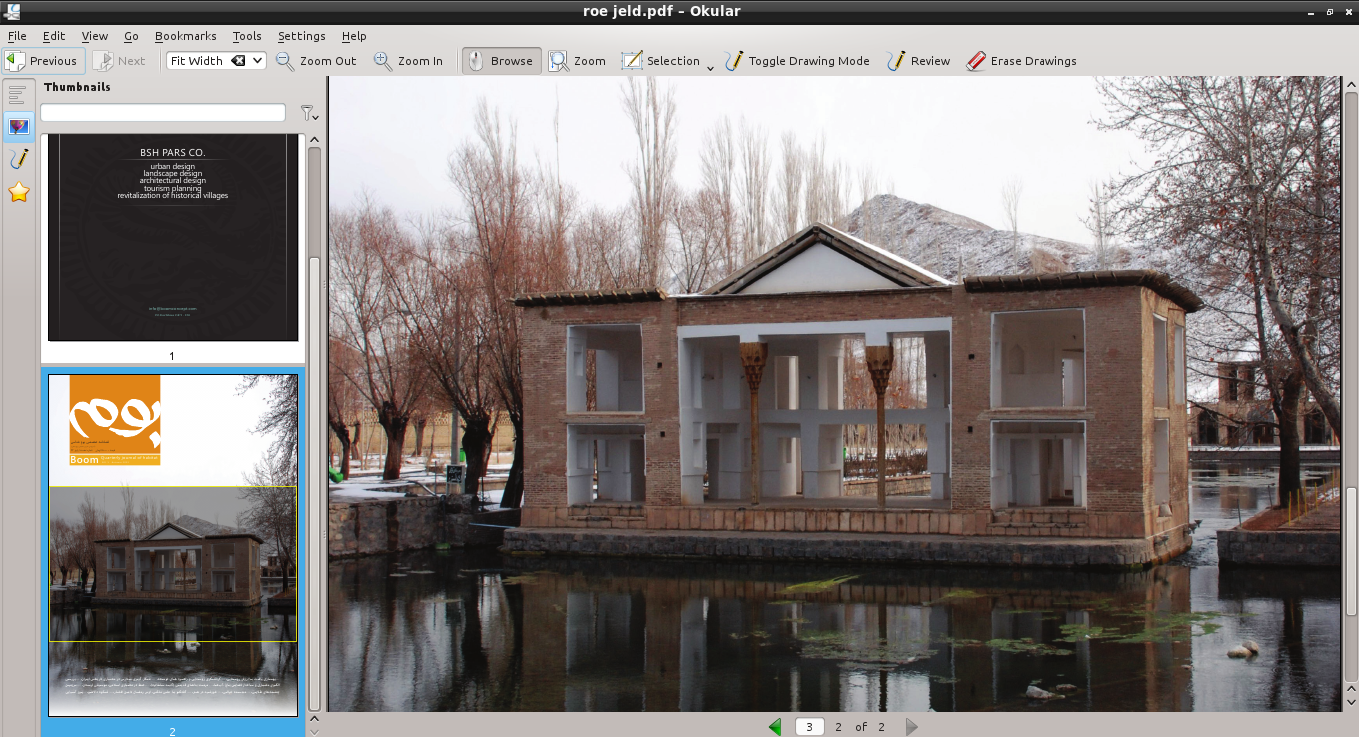Click the Zoom Out magnifier icon
The height and width of the screenshot is (737, 1359).
[x=285, y=61]
